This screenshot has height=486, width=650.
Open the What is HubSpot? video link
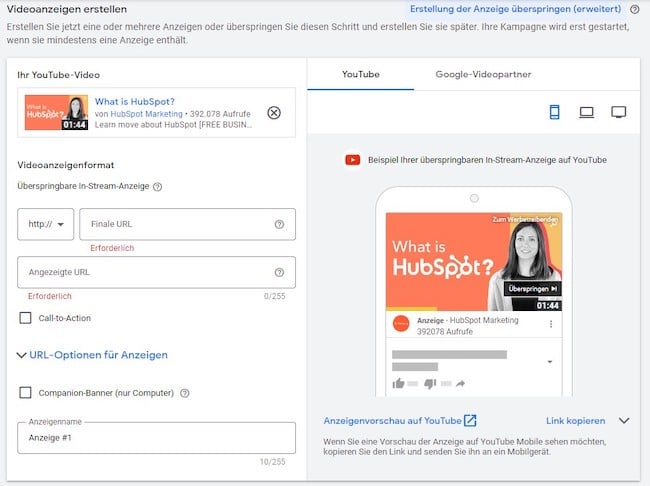click(135, 102)
